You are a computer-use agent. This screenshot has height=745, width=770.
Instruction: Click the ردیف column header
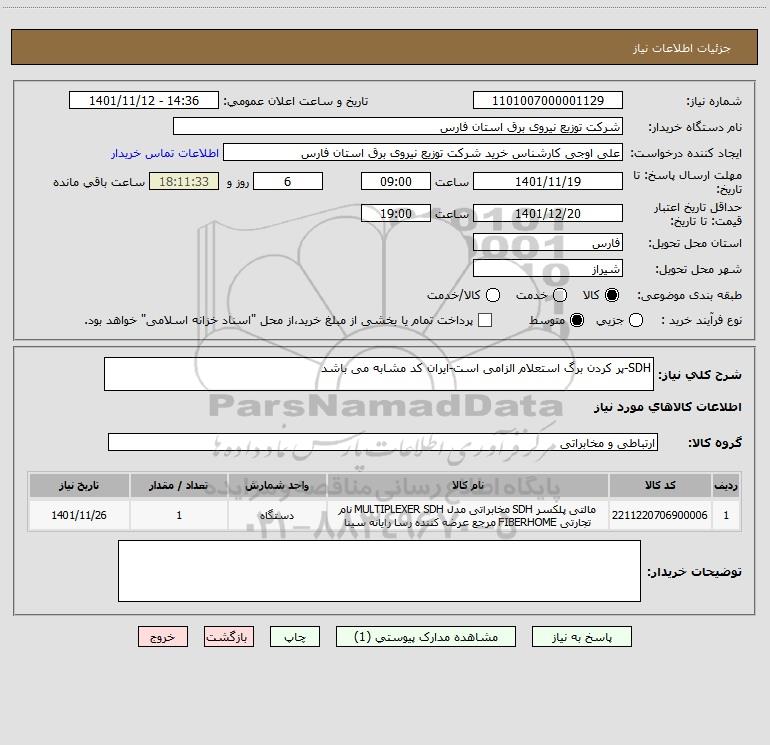pos(726,485)
